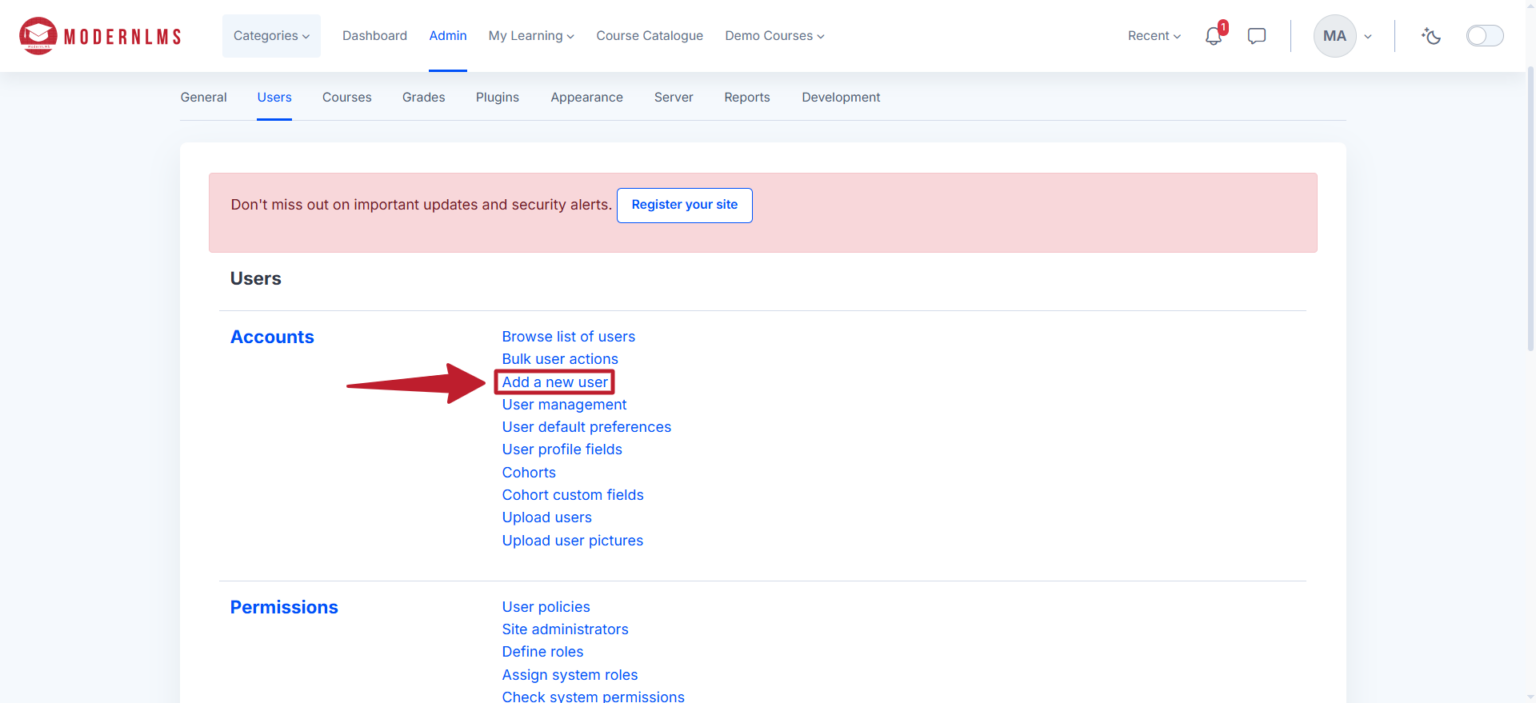Click the Register your site button
This screenshot has height=703, width=1536.
[x=684, y=205]
